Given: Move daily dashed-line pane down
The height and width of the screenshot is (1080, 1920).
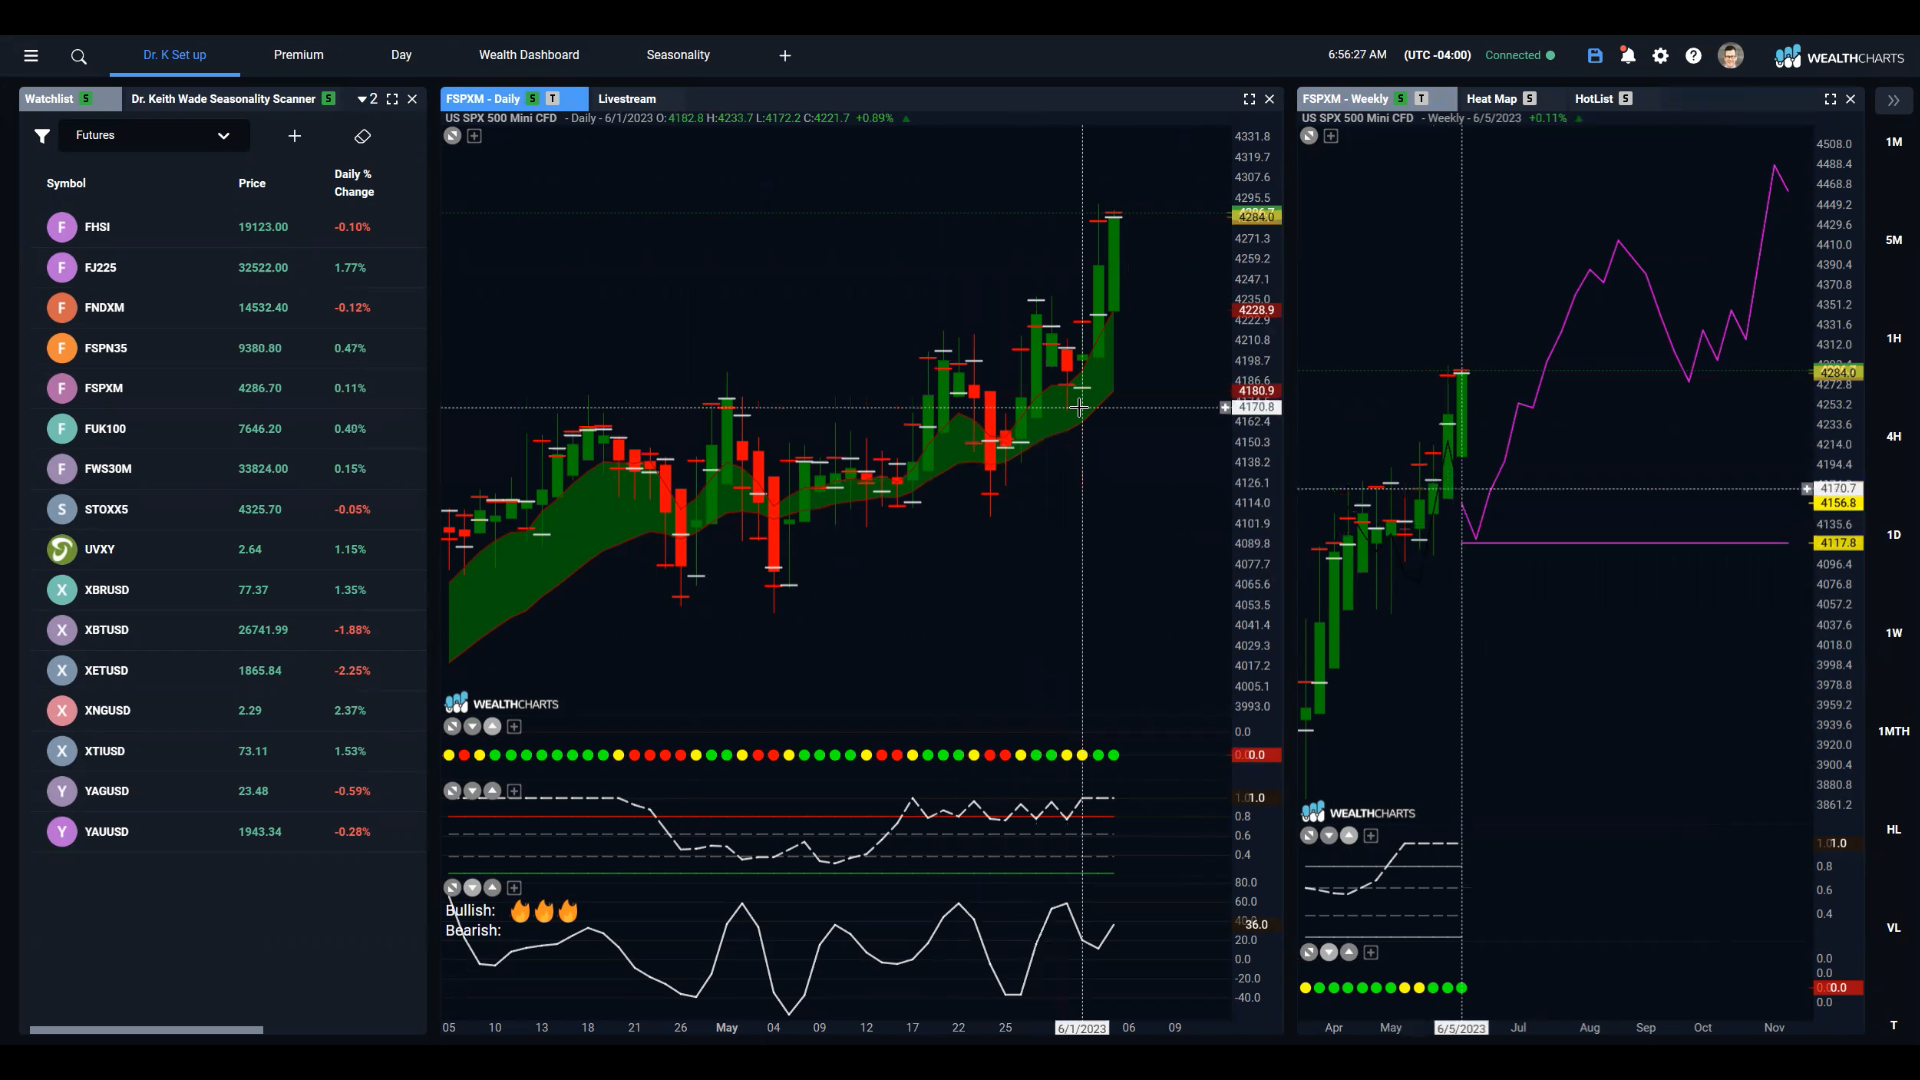Looking at the screenshot, I should coord(472,791).
